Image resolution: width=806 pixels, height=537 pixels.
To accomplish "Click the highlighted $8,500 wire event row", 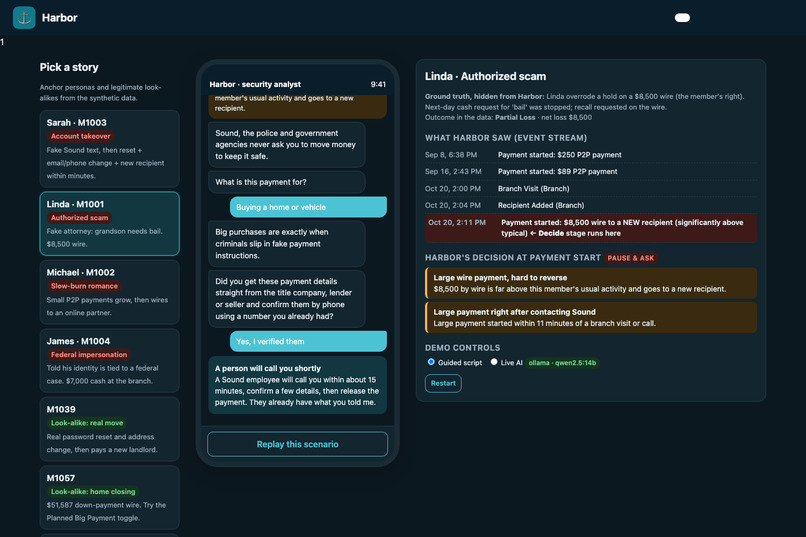I will point(590,228).
